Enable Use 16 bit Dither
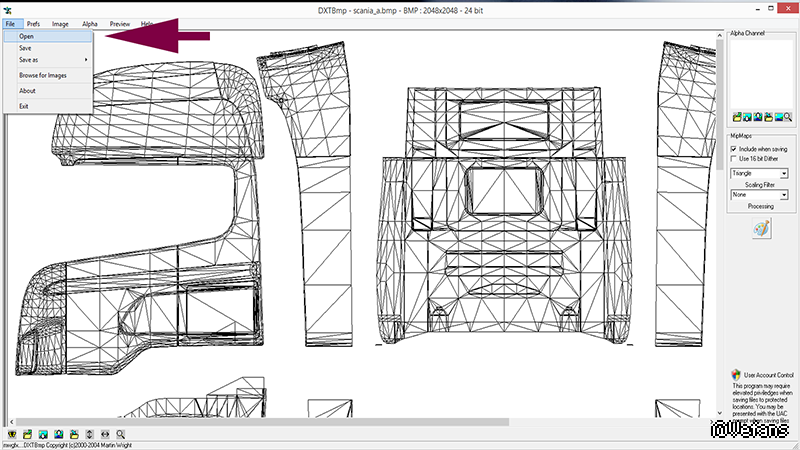Screen dimensions: 800x450 coord(734,158)
